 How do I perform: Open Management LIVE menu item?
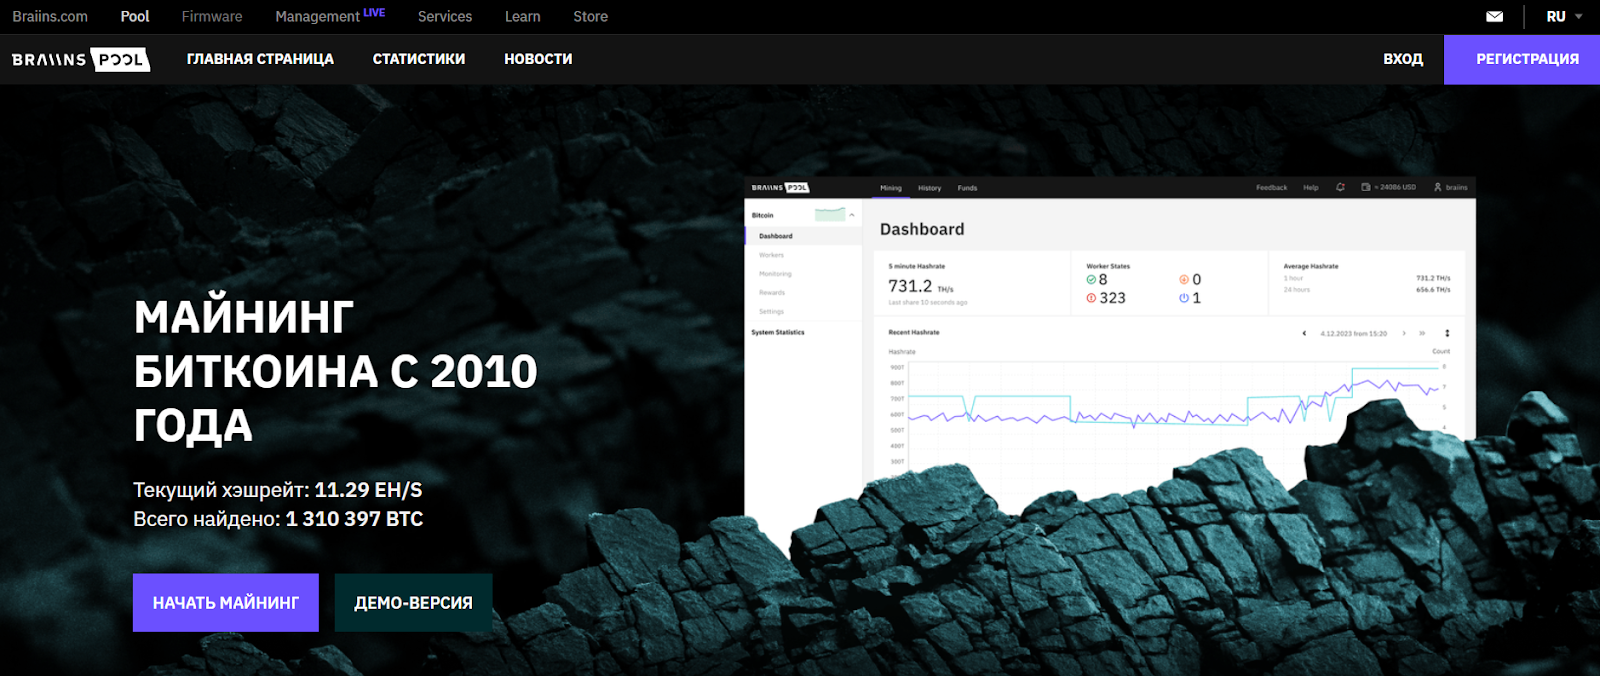tap(330, 15)
